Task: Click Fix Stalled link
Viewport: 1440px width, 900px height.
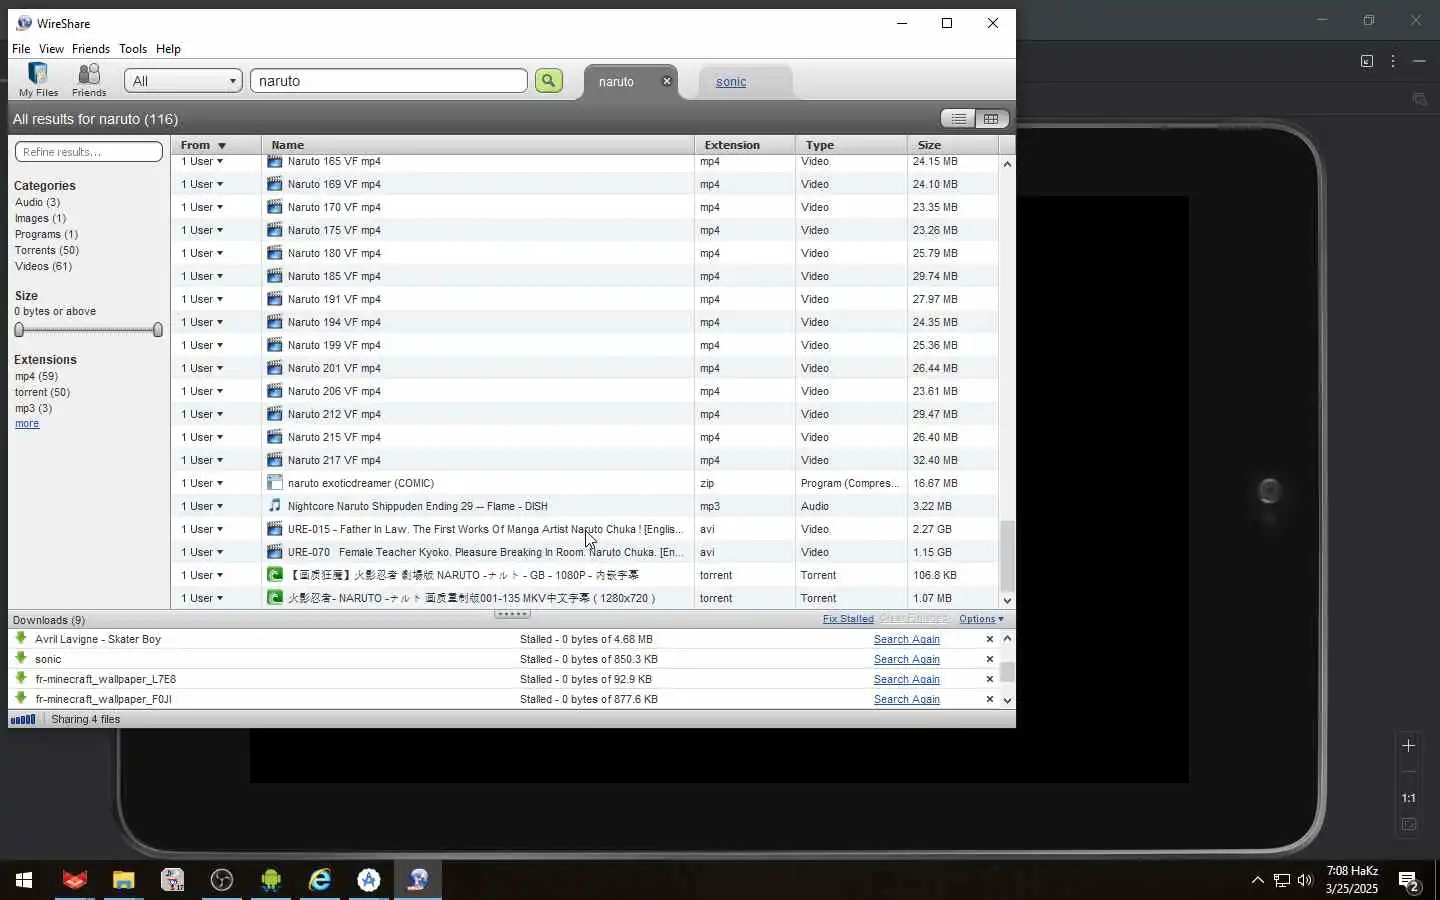Action: (x=848, y=619)
